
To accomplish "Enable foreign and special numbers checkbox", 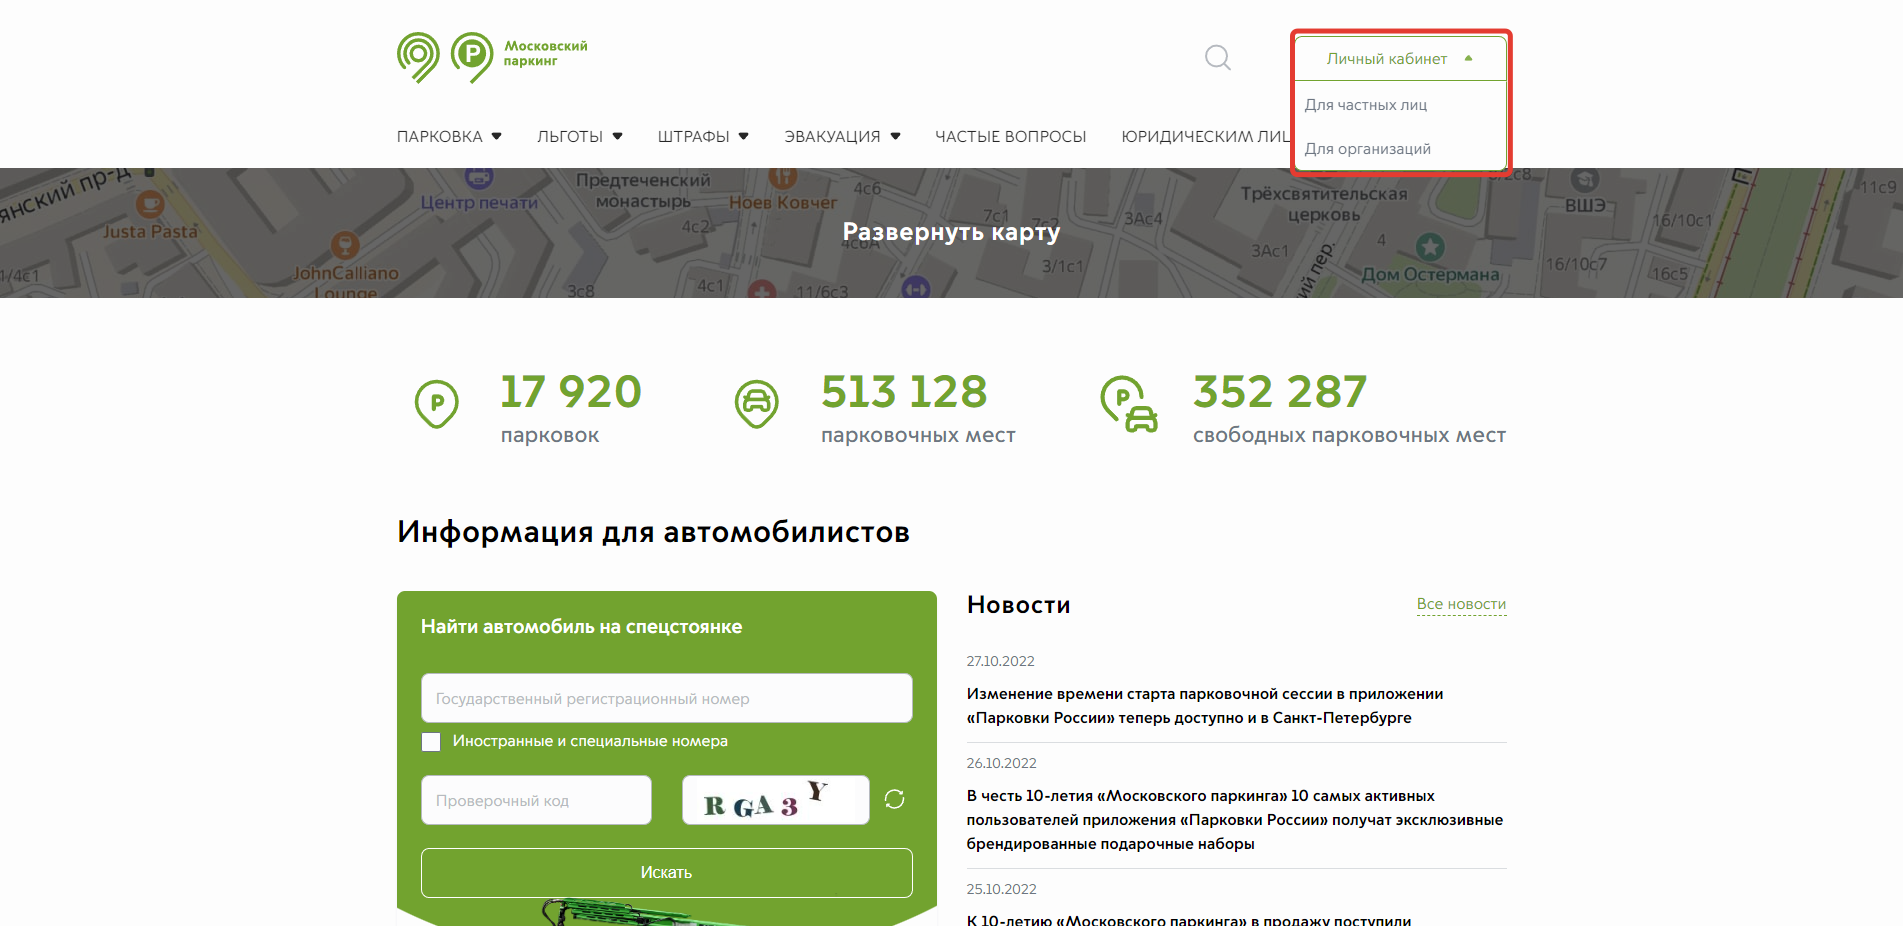I will 431,742.
